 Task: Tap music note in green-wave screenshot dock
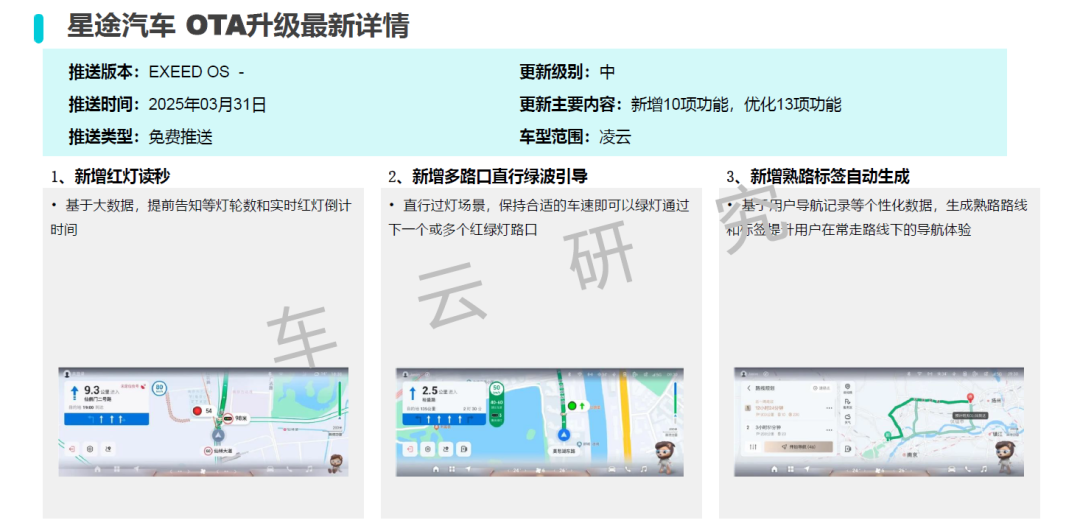tap(644, 469)
